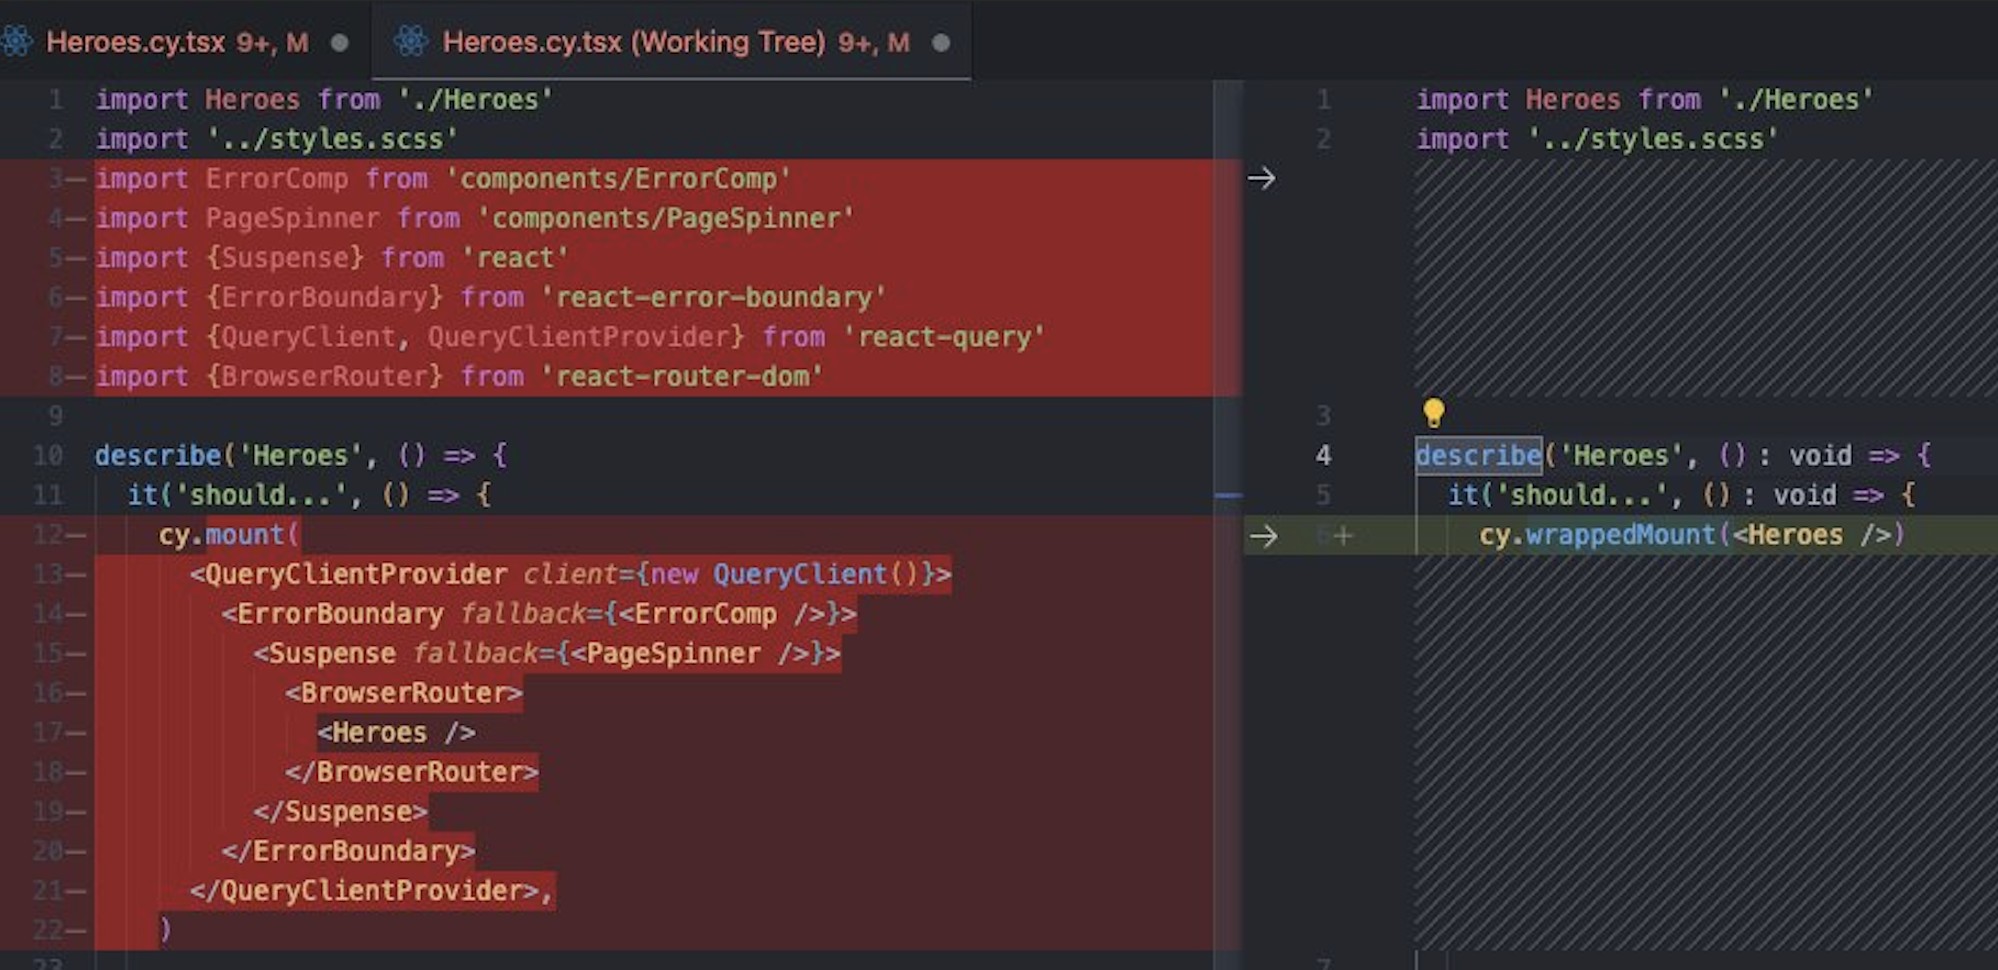Click '<Heroes />' on left line 17

click(396, 733)
